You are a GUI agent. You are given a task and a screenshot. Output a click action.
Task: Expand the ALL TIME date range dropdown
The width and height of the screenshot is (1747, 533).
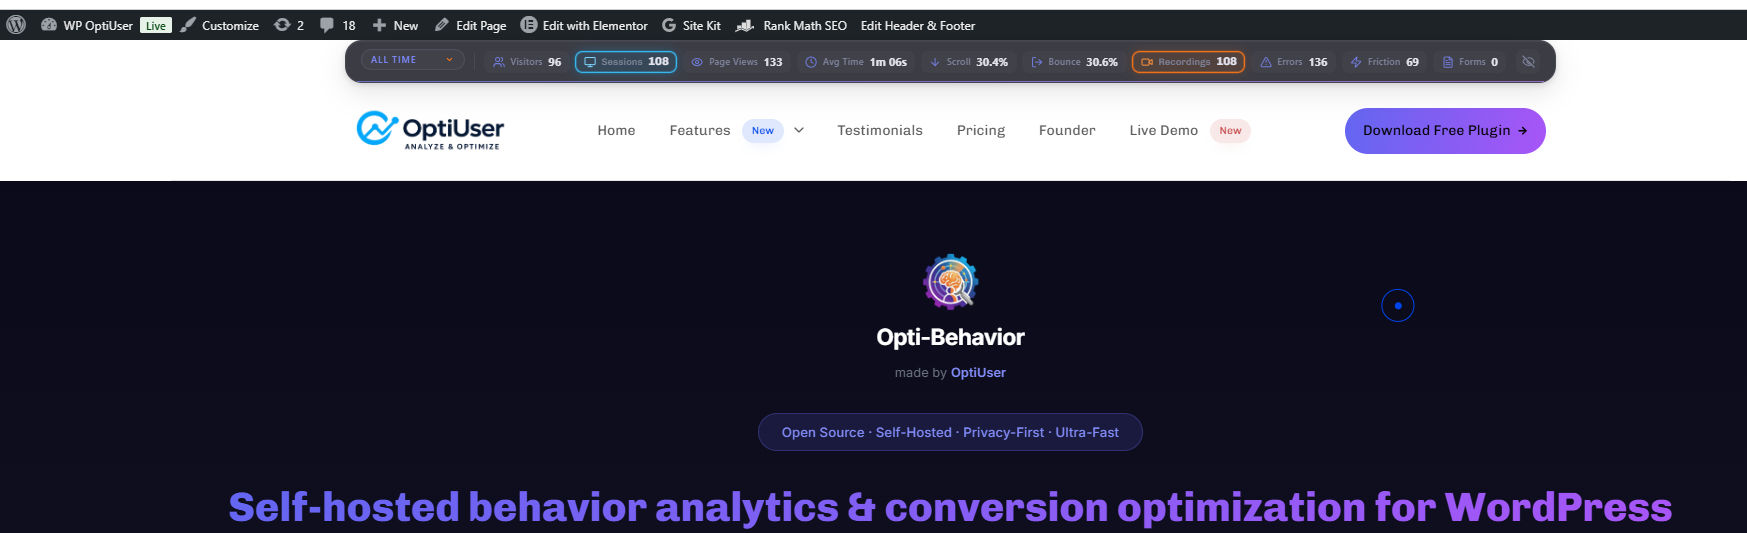(x=412, y=60)
